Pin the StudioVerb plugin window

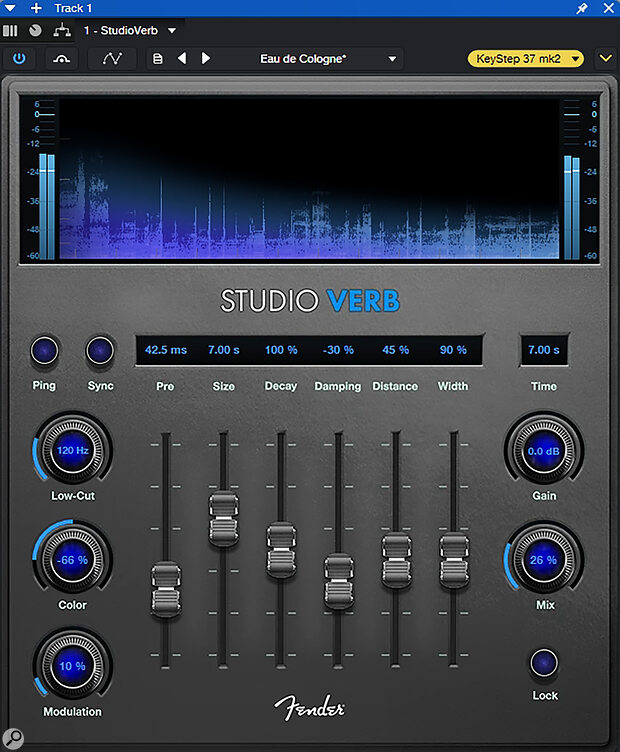tap(582, 8)
